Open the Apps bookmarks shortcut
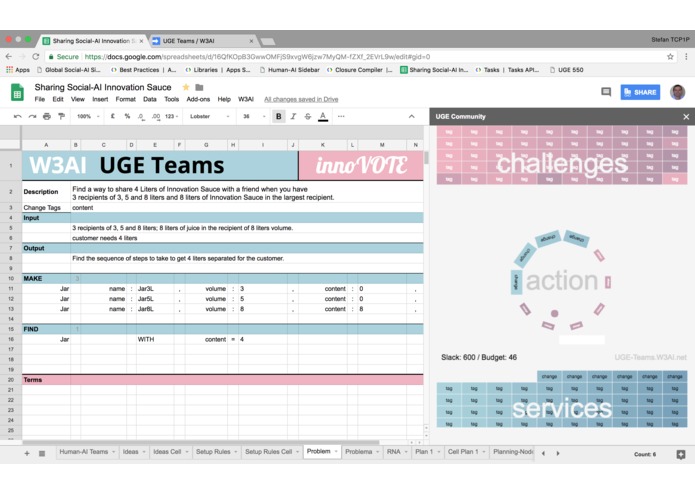This screenshot has width=695, height=494. point(18,70)
